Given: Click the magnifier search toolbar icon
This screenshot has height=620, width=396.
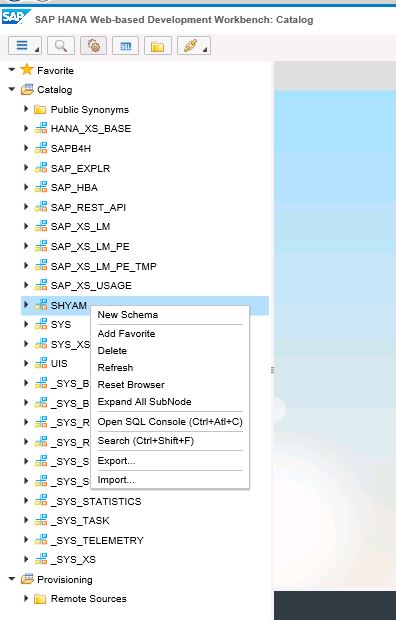Looking at the screenshot, I should (x=61, y=46).
